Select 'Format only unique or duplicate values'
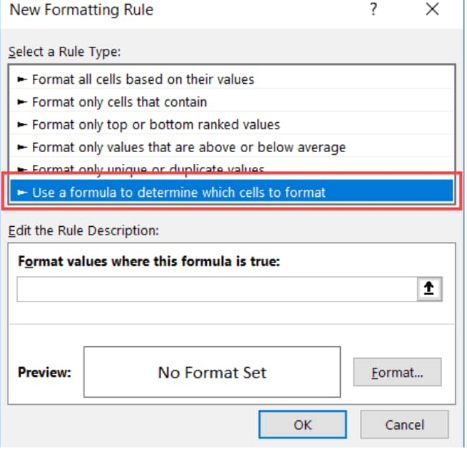The height and width of the screenshot is (453, 467). 232,168
